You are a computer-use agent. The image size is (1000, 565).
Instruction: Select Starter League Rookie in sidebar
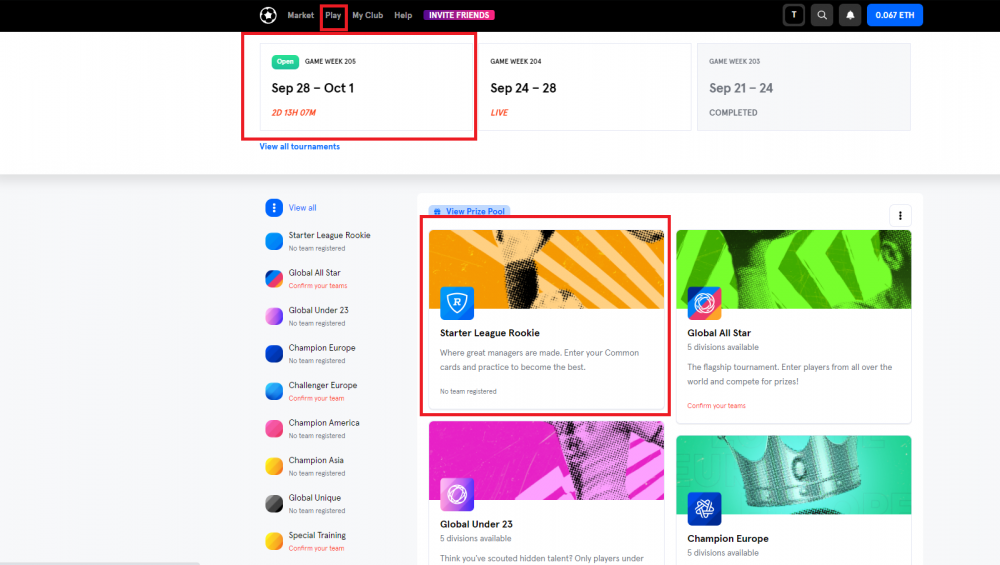[x=329, y=235]
